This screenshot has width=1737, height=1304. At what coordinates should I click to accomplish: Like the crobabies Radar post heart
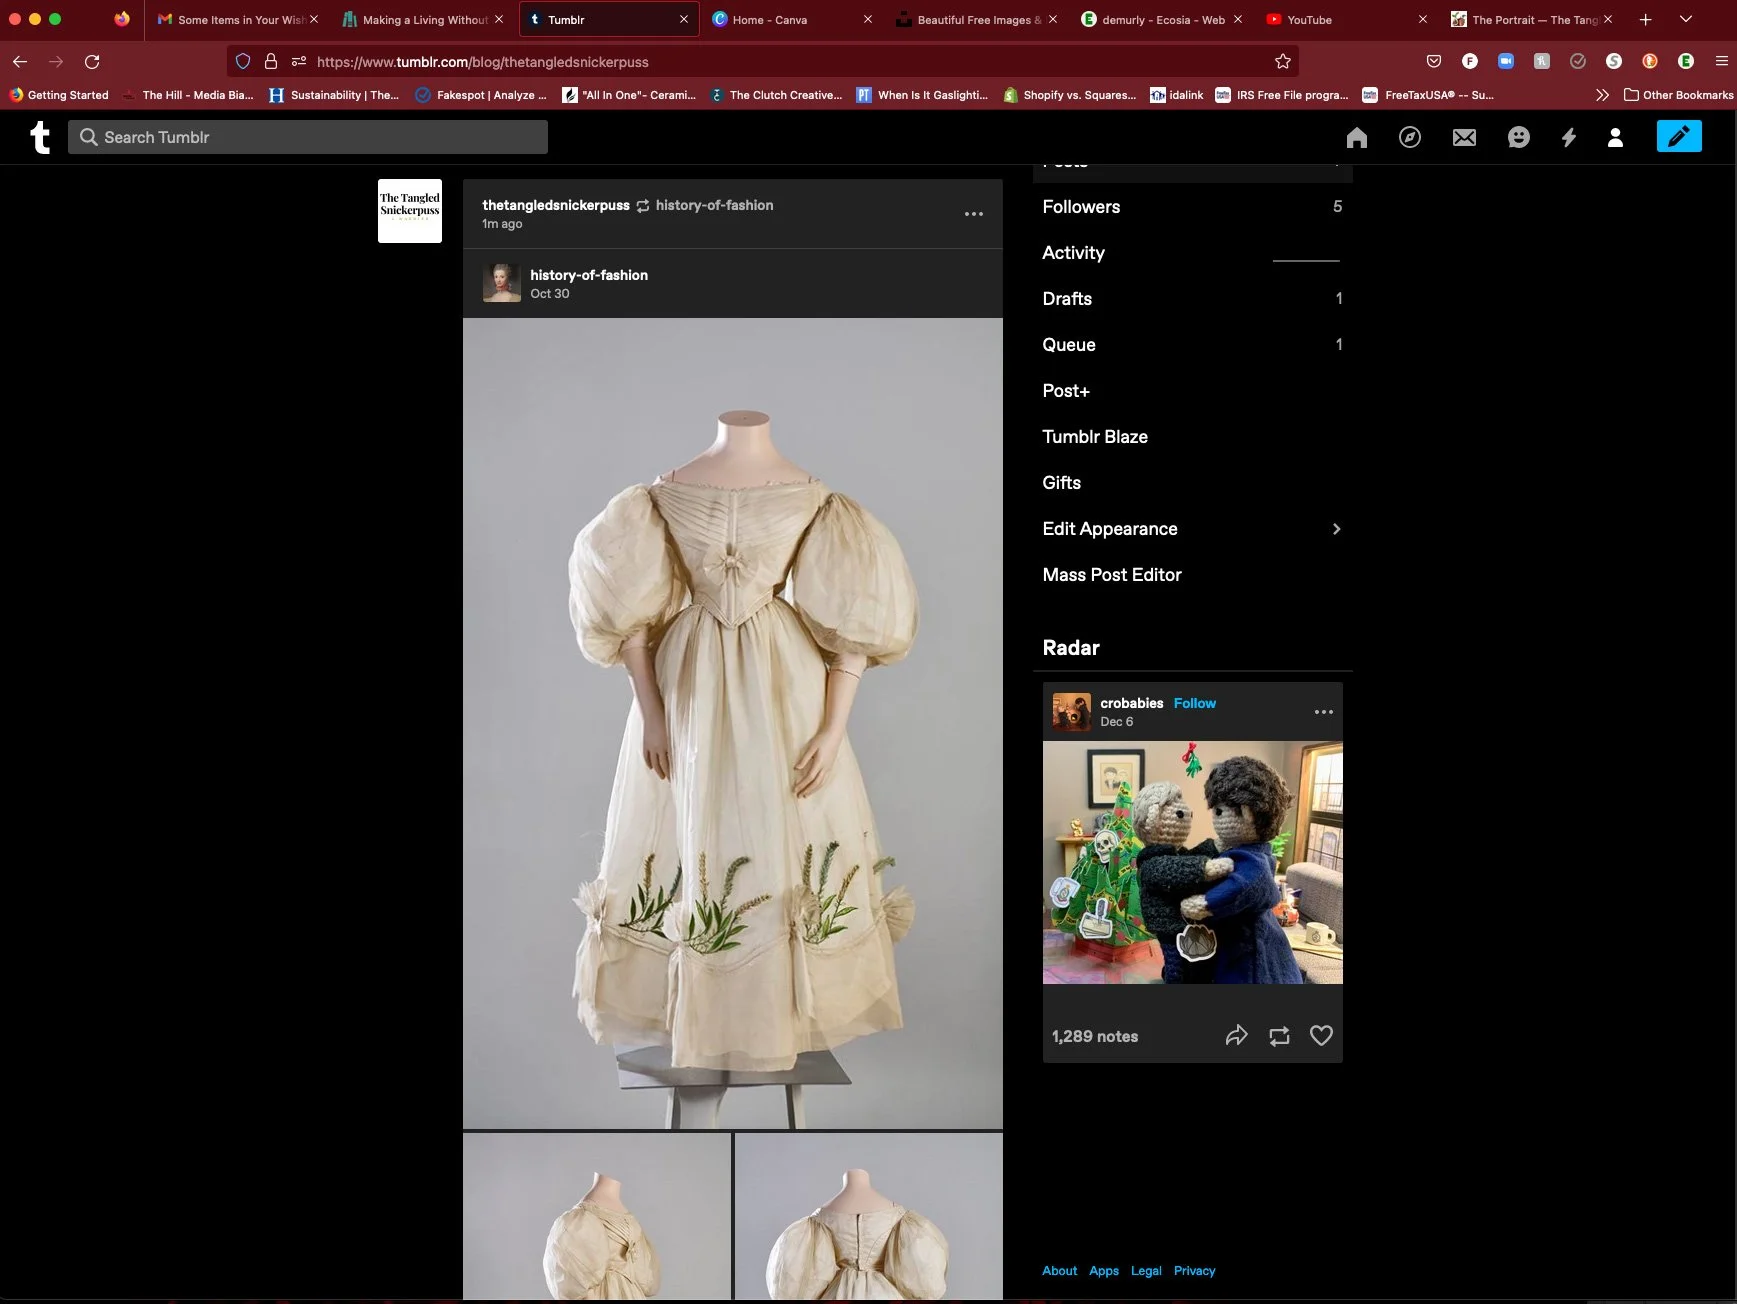coord(1321,1035)
